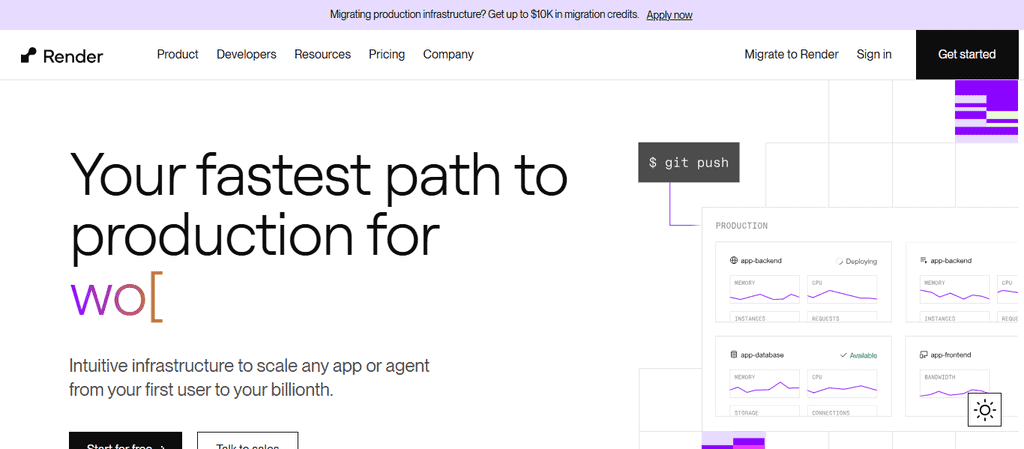Click the PRODUCTION label

[x=741, y=226]
